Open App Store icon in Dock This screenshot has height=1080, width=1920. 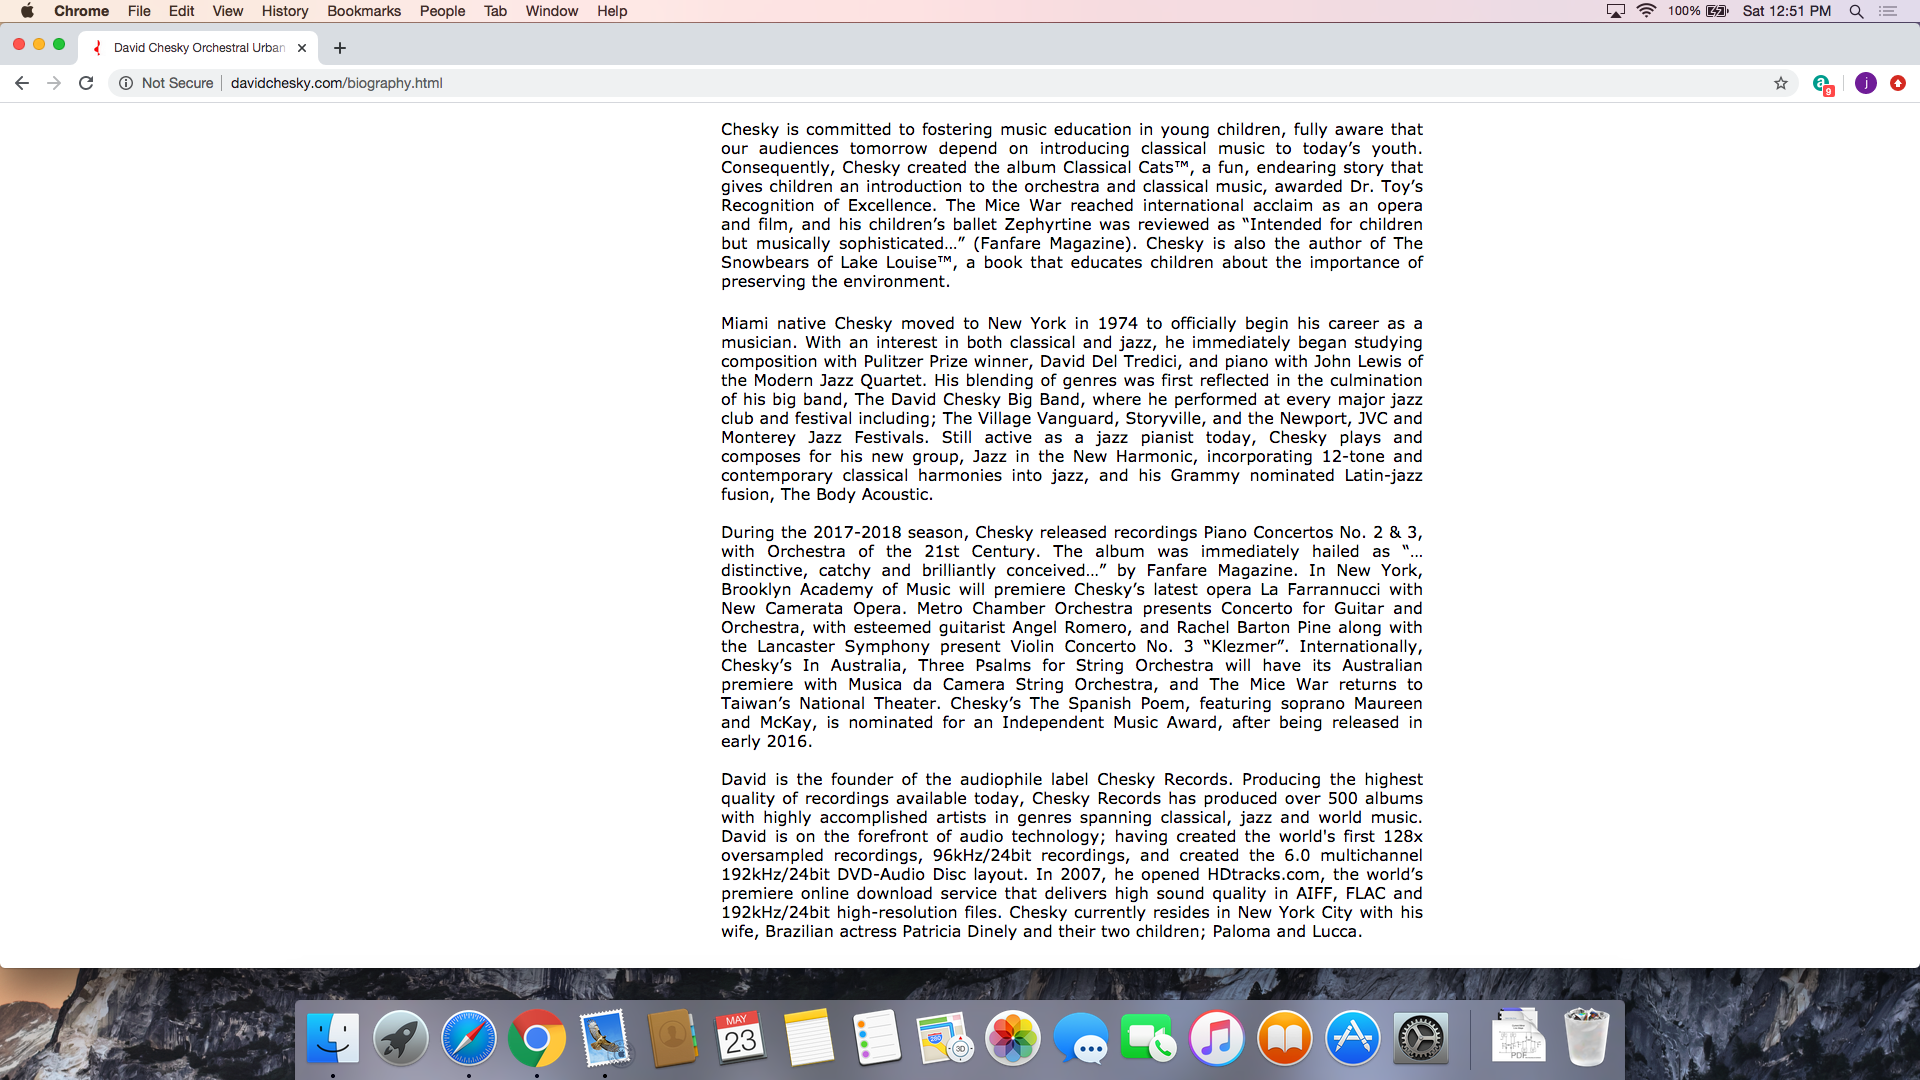point(1353,1039)
